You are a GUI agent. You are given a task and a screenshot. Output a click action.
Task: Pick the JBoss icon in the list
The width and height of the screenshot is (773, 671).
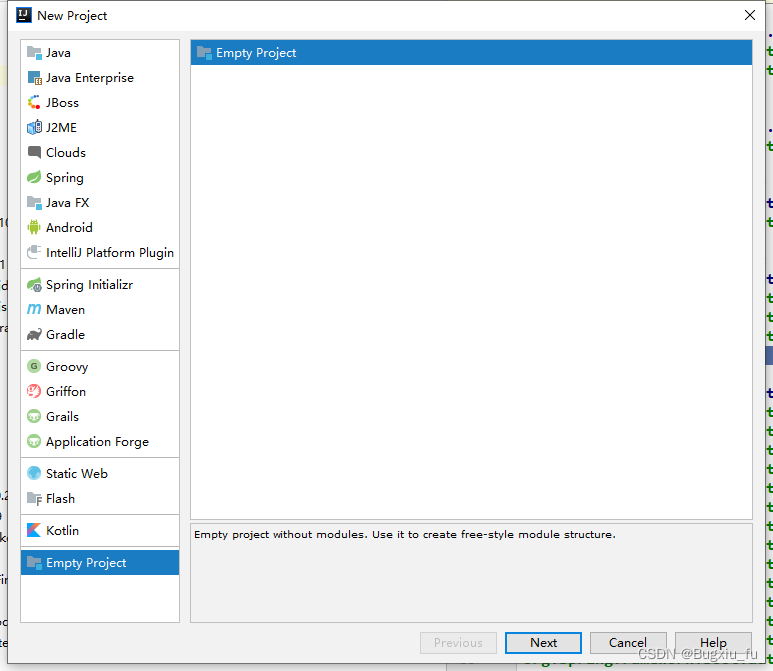coord(34,103)
